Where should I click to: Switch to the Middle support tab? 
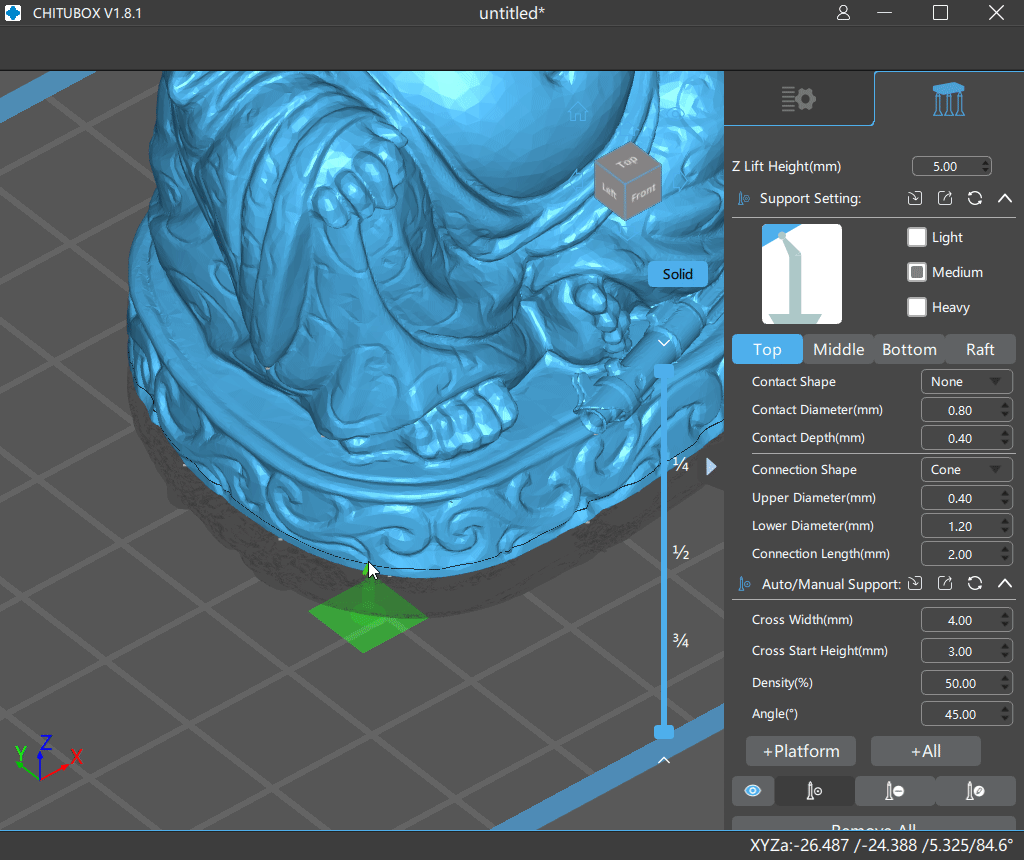click(839, 349)
